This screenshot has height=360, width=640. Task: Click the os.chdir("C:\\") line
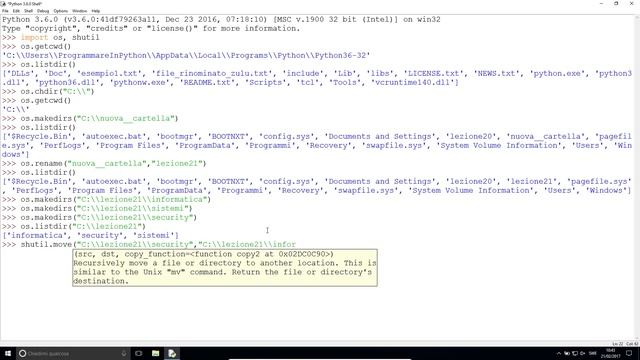tap(48, 91)
